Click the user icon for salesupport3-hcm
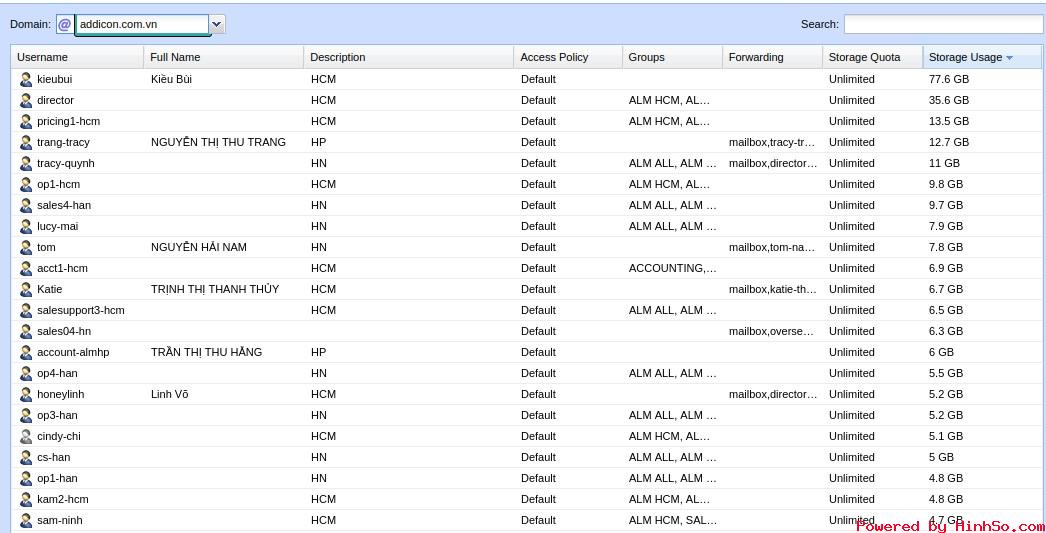 (25, 310)
